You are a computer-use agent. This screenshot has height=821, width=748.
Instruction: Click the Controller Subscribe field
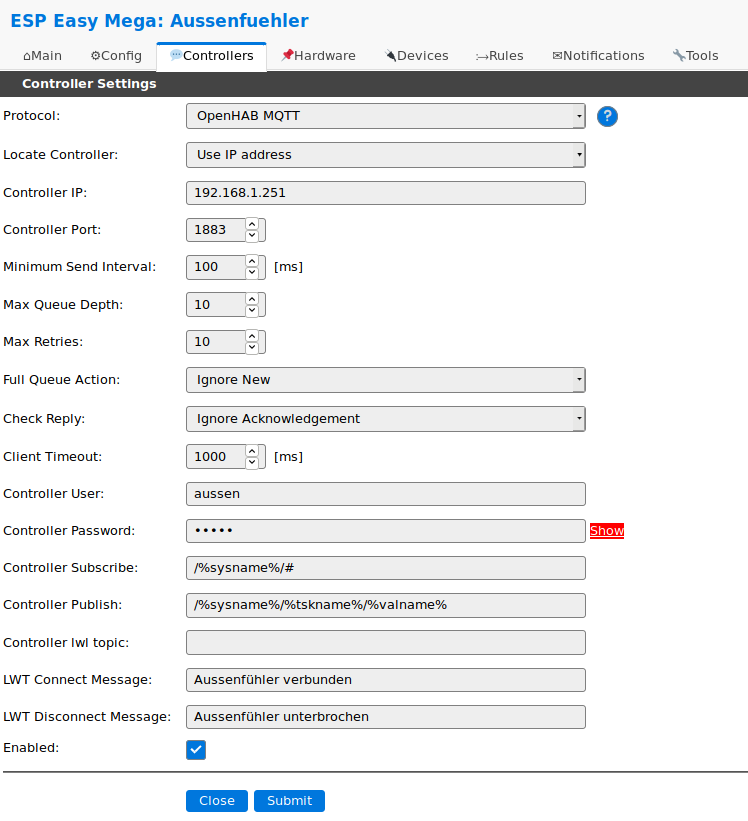click(386, 568)
